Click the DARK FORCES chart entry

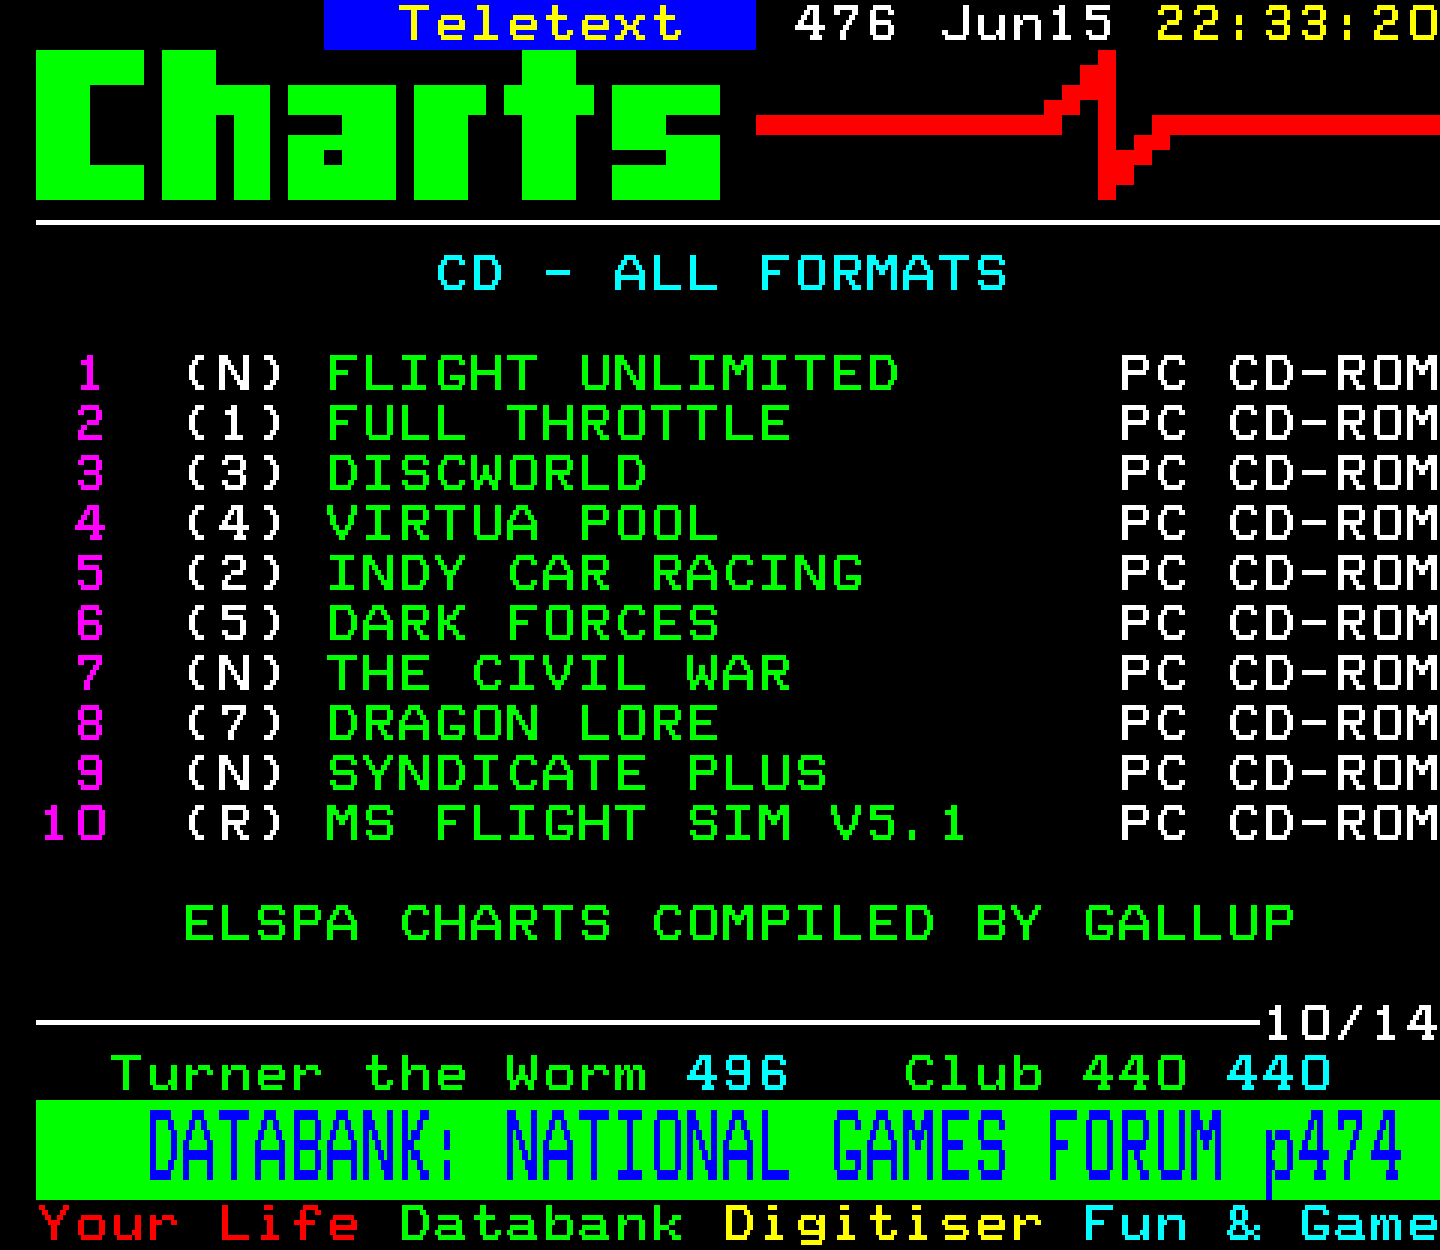coord(522,624)
